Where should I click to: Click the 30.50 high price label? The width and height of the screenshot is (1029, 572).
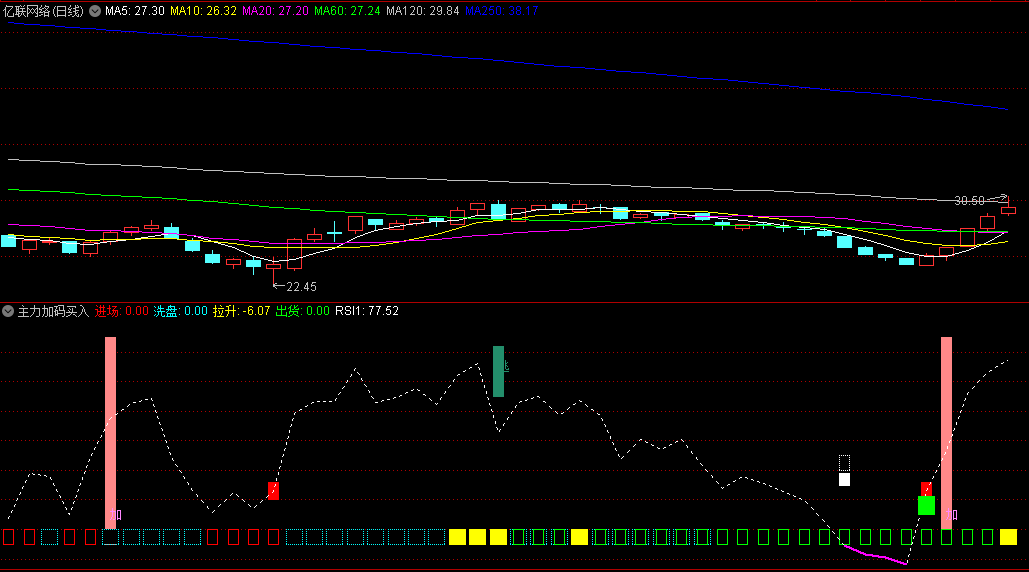(x=969, y=201)
